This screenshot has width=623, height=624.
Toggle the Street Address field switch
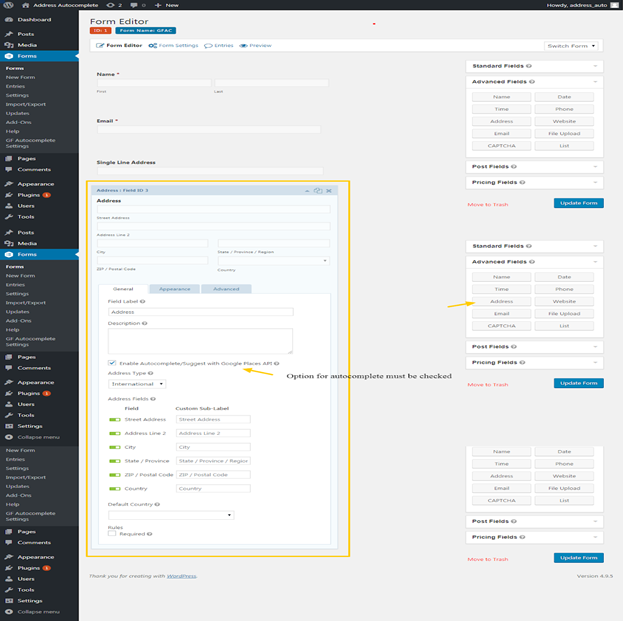115,420
